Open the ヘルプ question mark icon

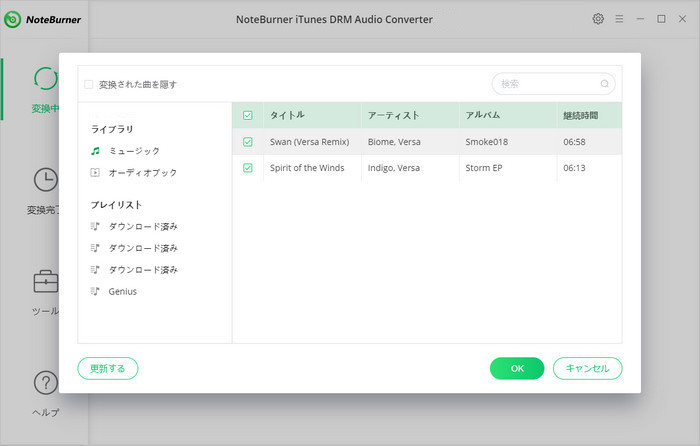[46, 383]
